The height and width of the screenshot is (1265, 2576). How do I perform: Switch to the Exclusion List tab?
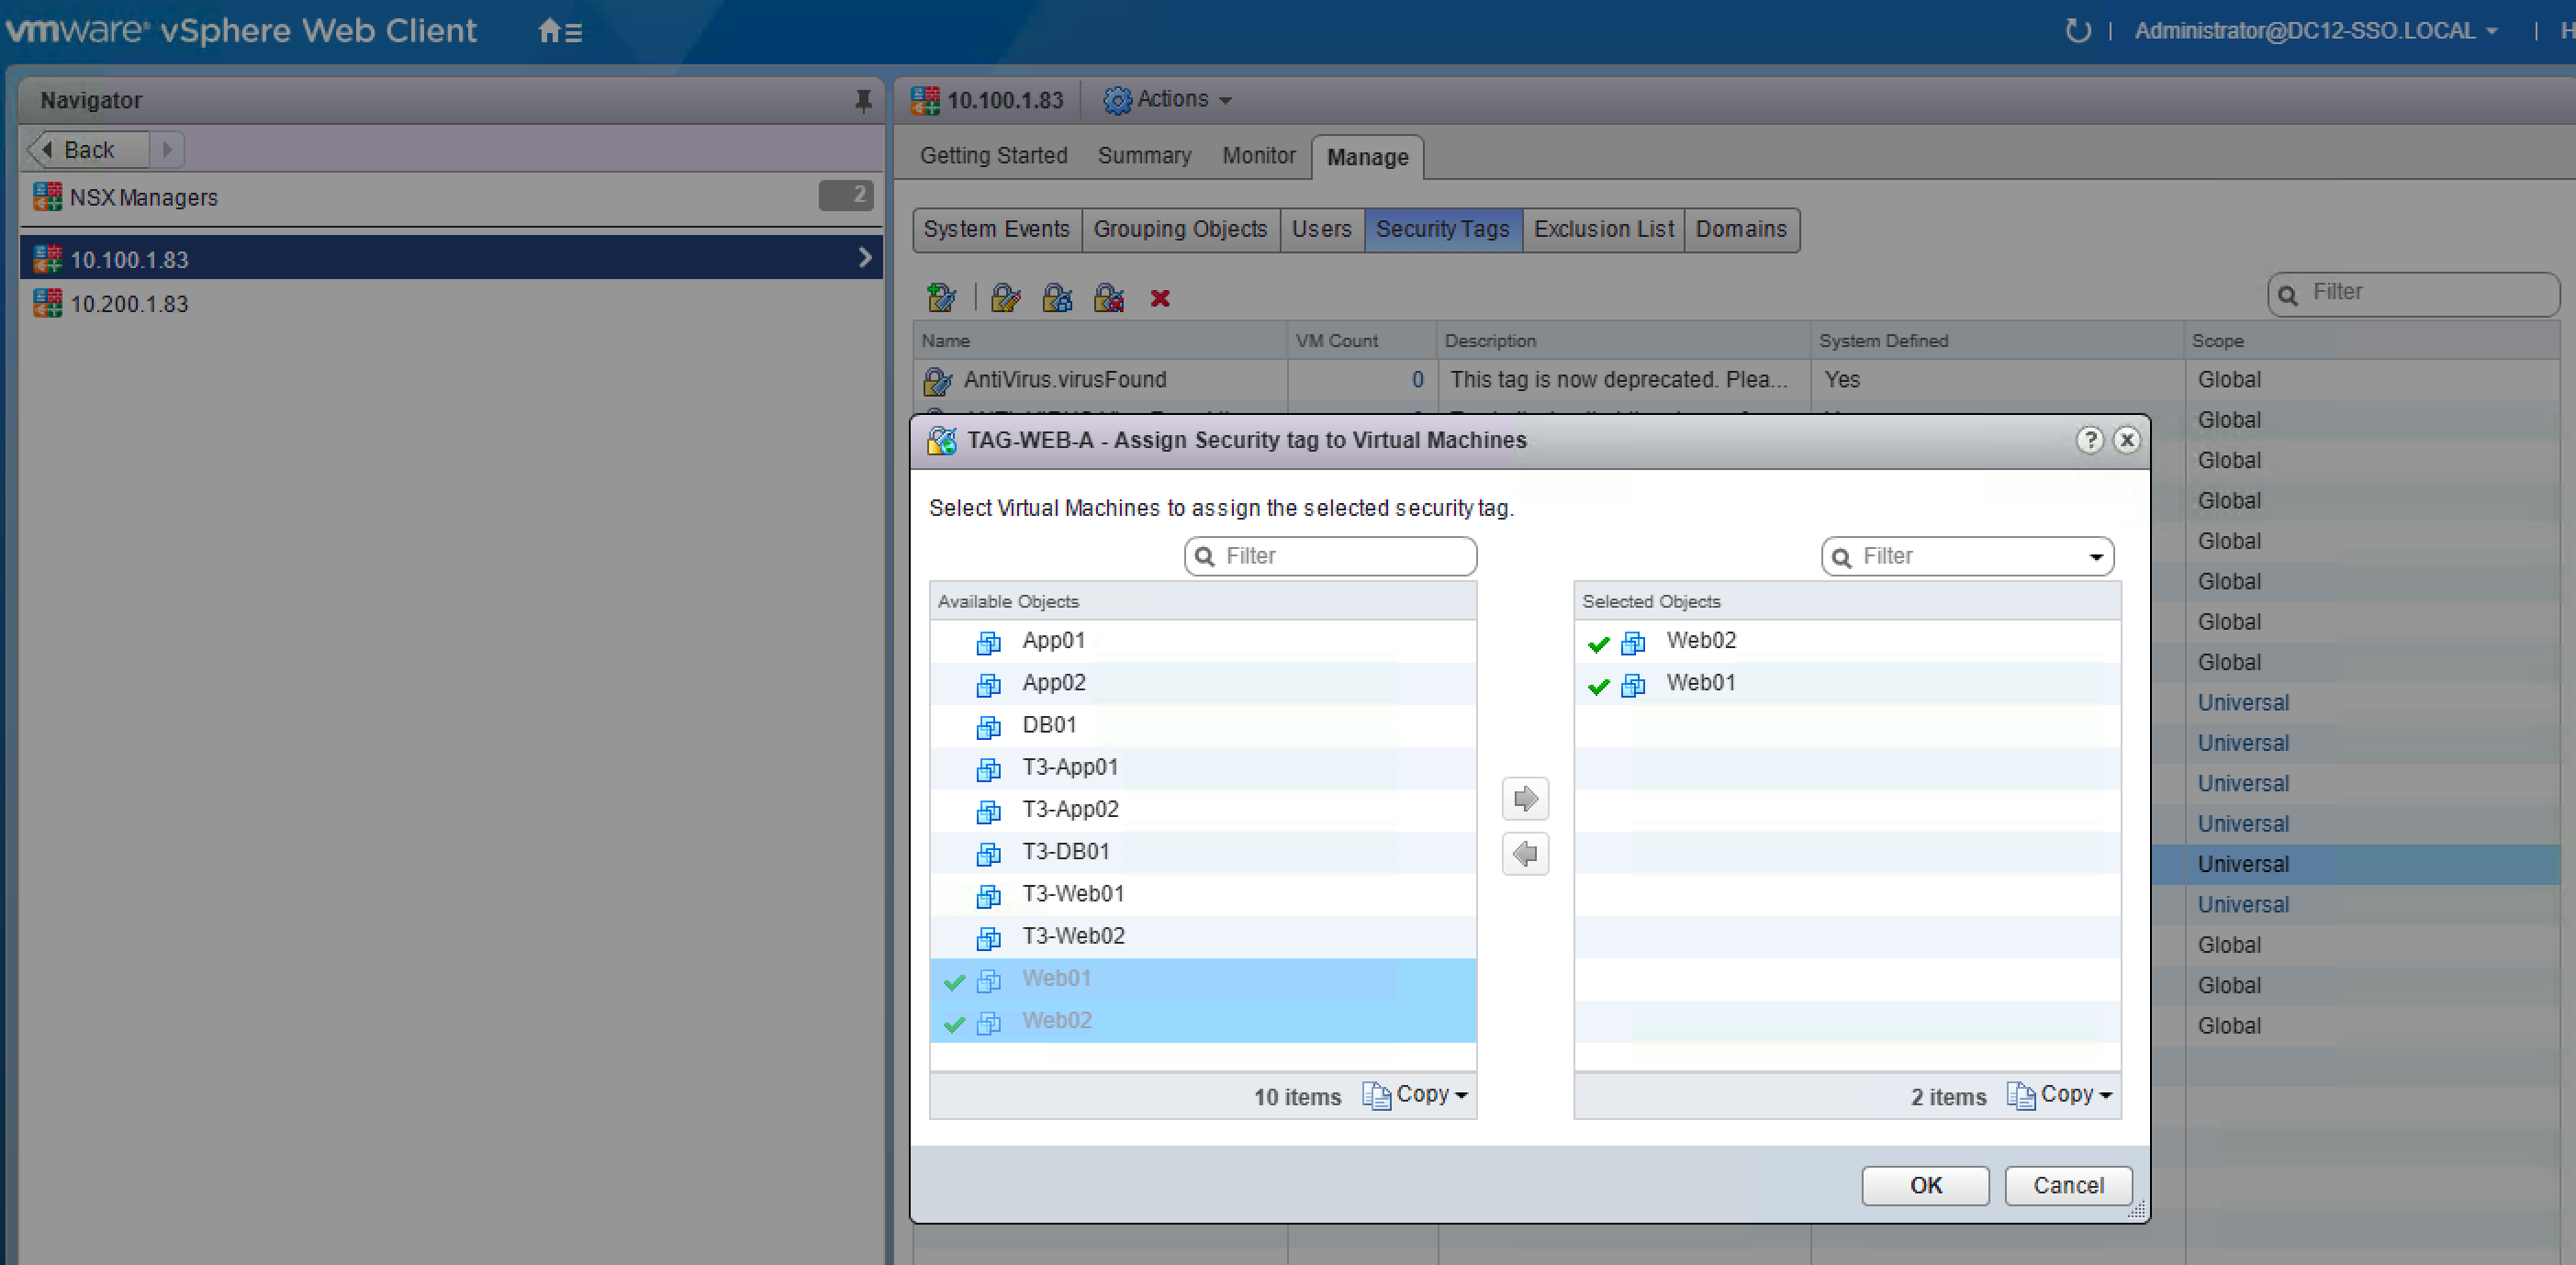[1603, 229]
